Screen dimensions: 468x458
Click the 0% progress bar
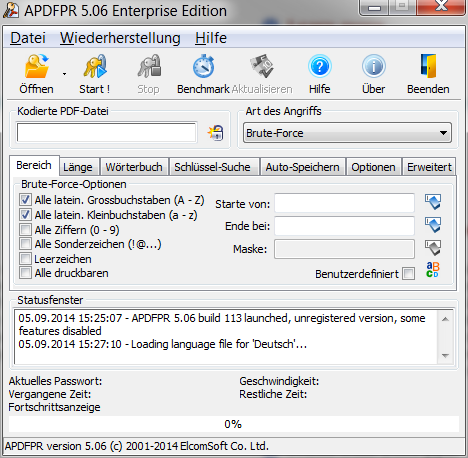233,424
